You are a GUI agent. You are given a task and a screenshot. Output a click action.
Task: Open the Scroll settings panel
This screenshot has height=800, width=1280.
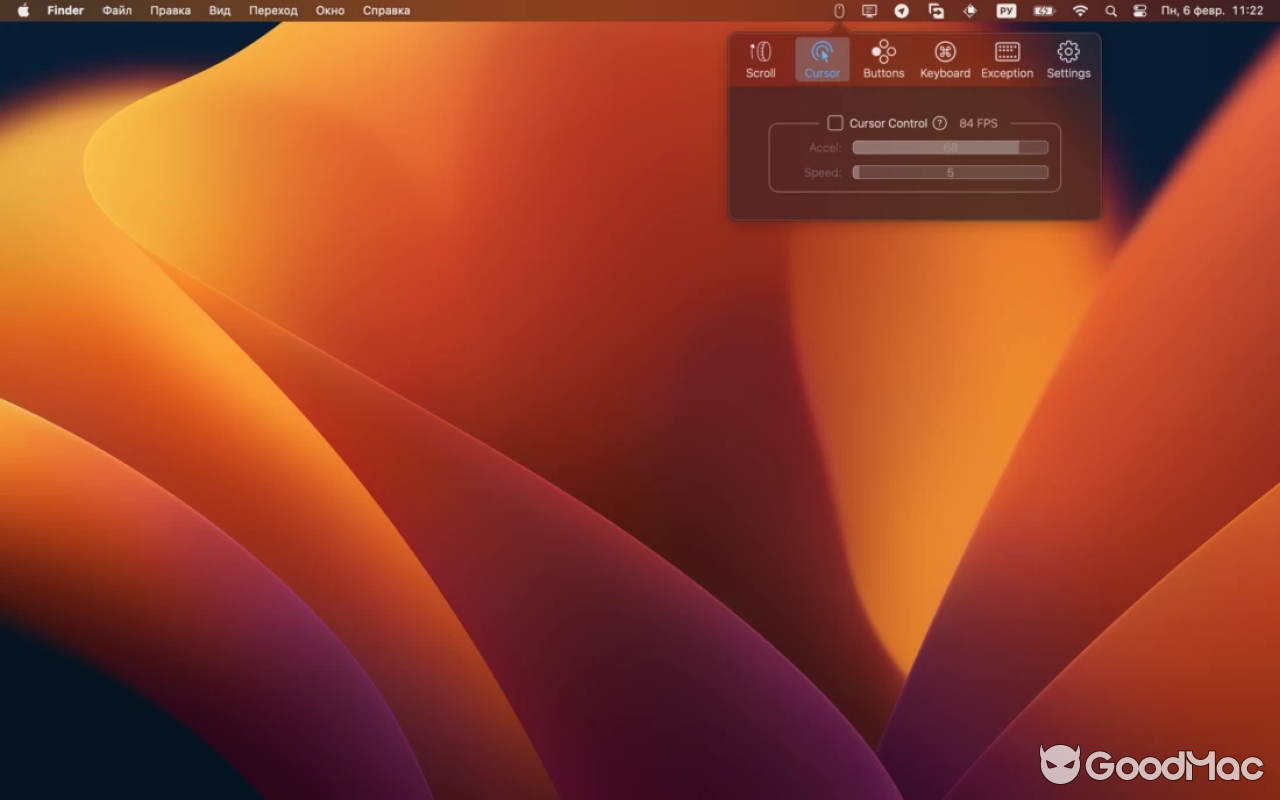(760, 57)
